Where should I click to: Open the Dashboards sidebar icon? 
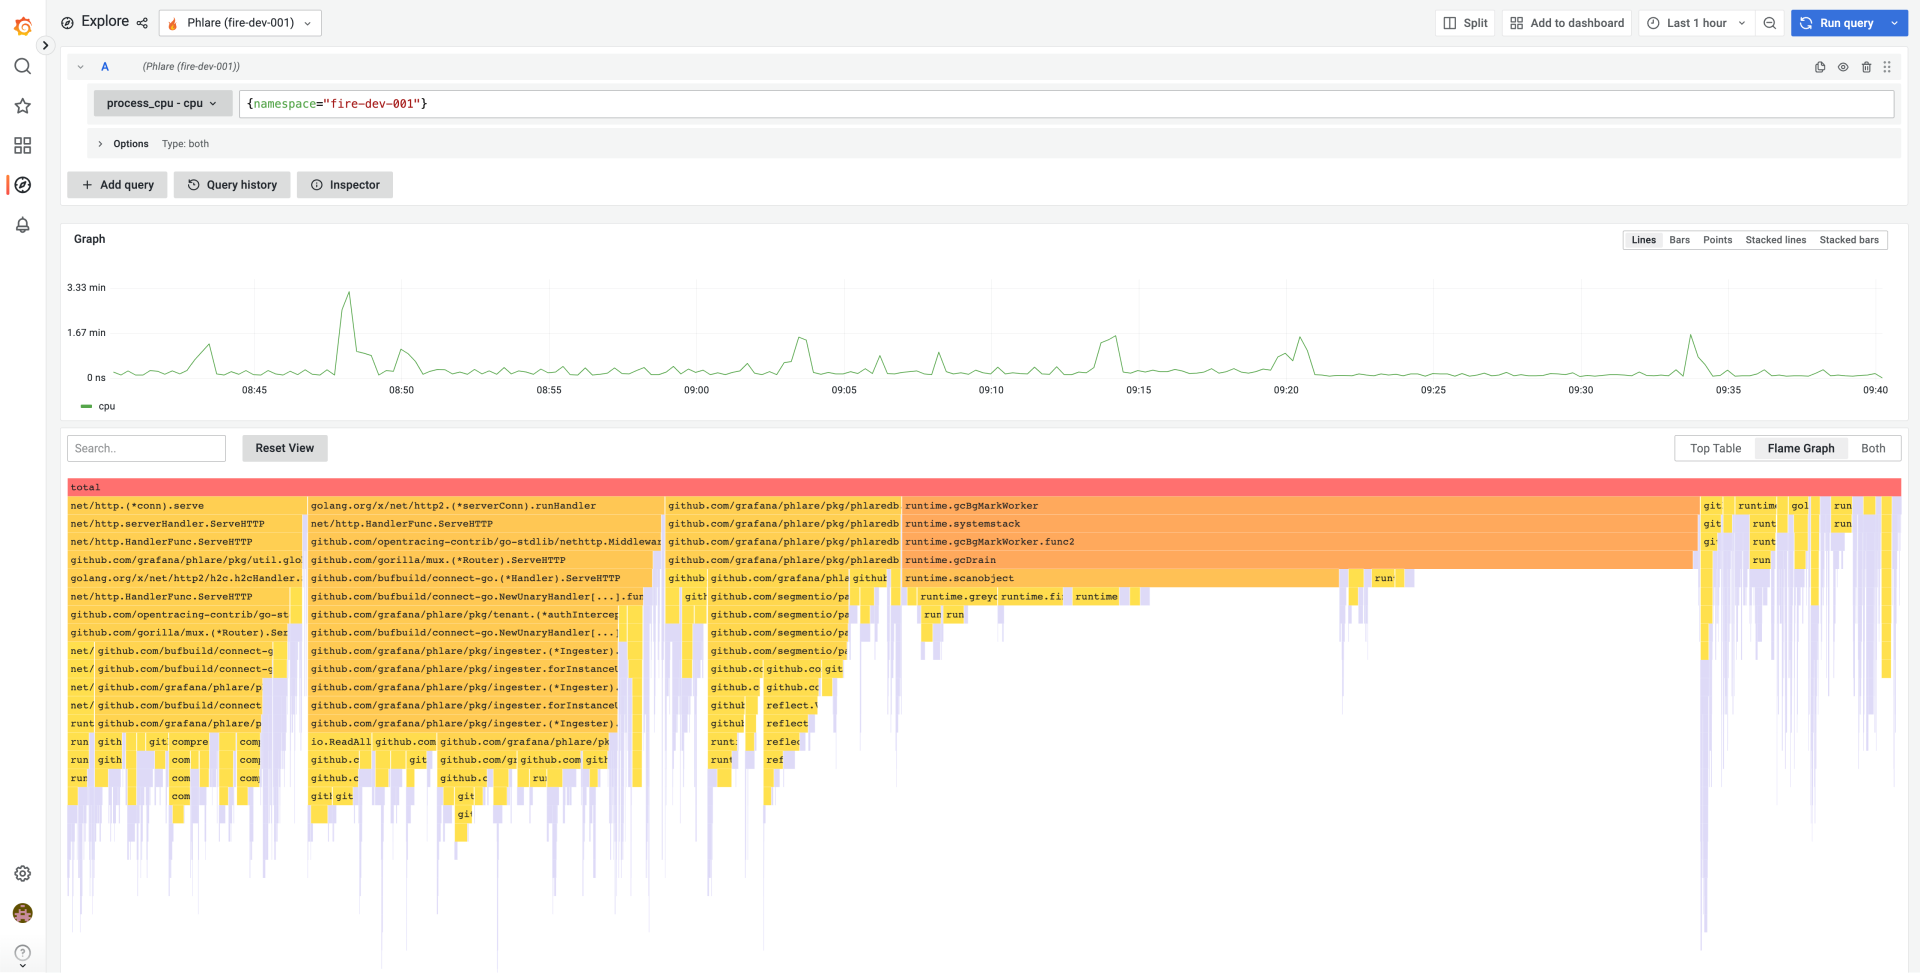point(22,145)
